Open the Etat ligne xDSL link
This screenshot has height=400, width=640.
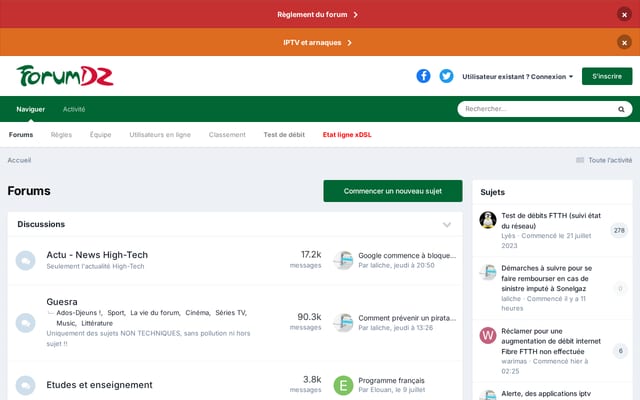(347, 135)
